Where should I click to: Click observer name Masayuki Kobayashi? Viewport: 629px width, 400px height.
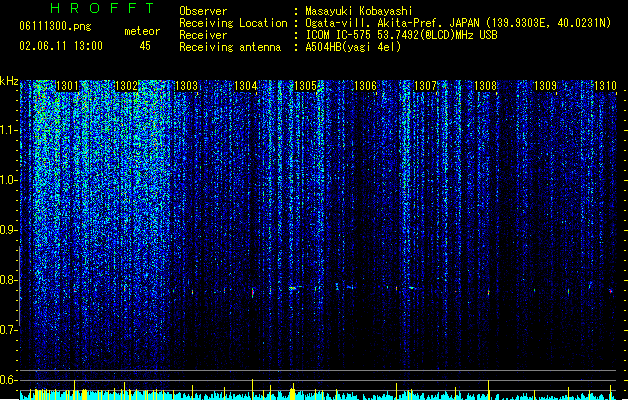tap(359, 11)
